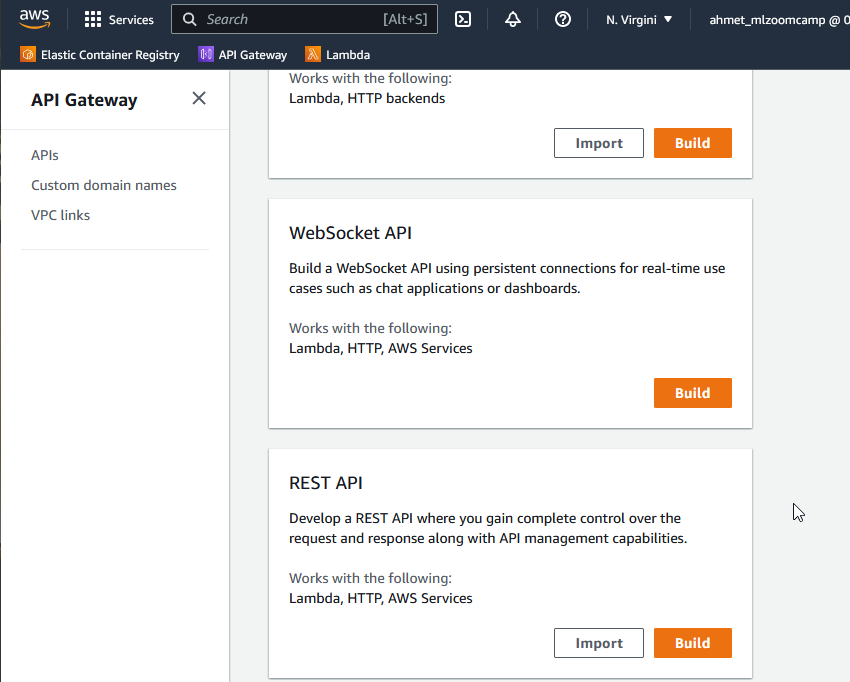
Task: Expand the N. Virginia region selector
Action: (639, 20)
